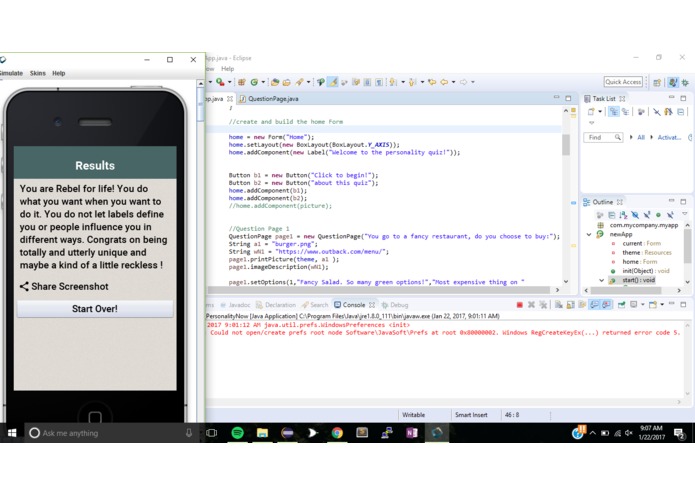Click Collapse All in Task List toolbar
695x494 pixels.
coord(681,112)
